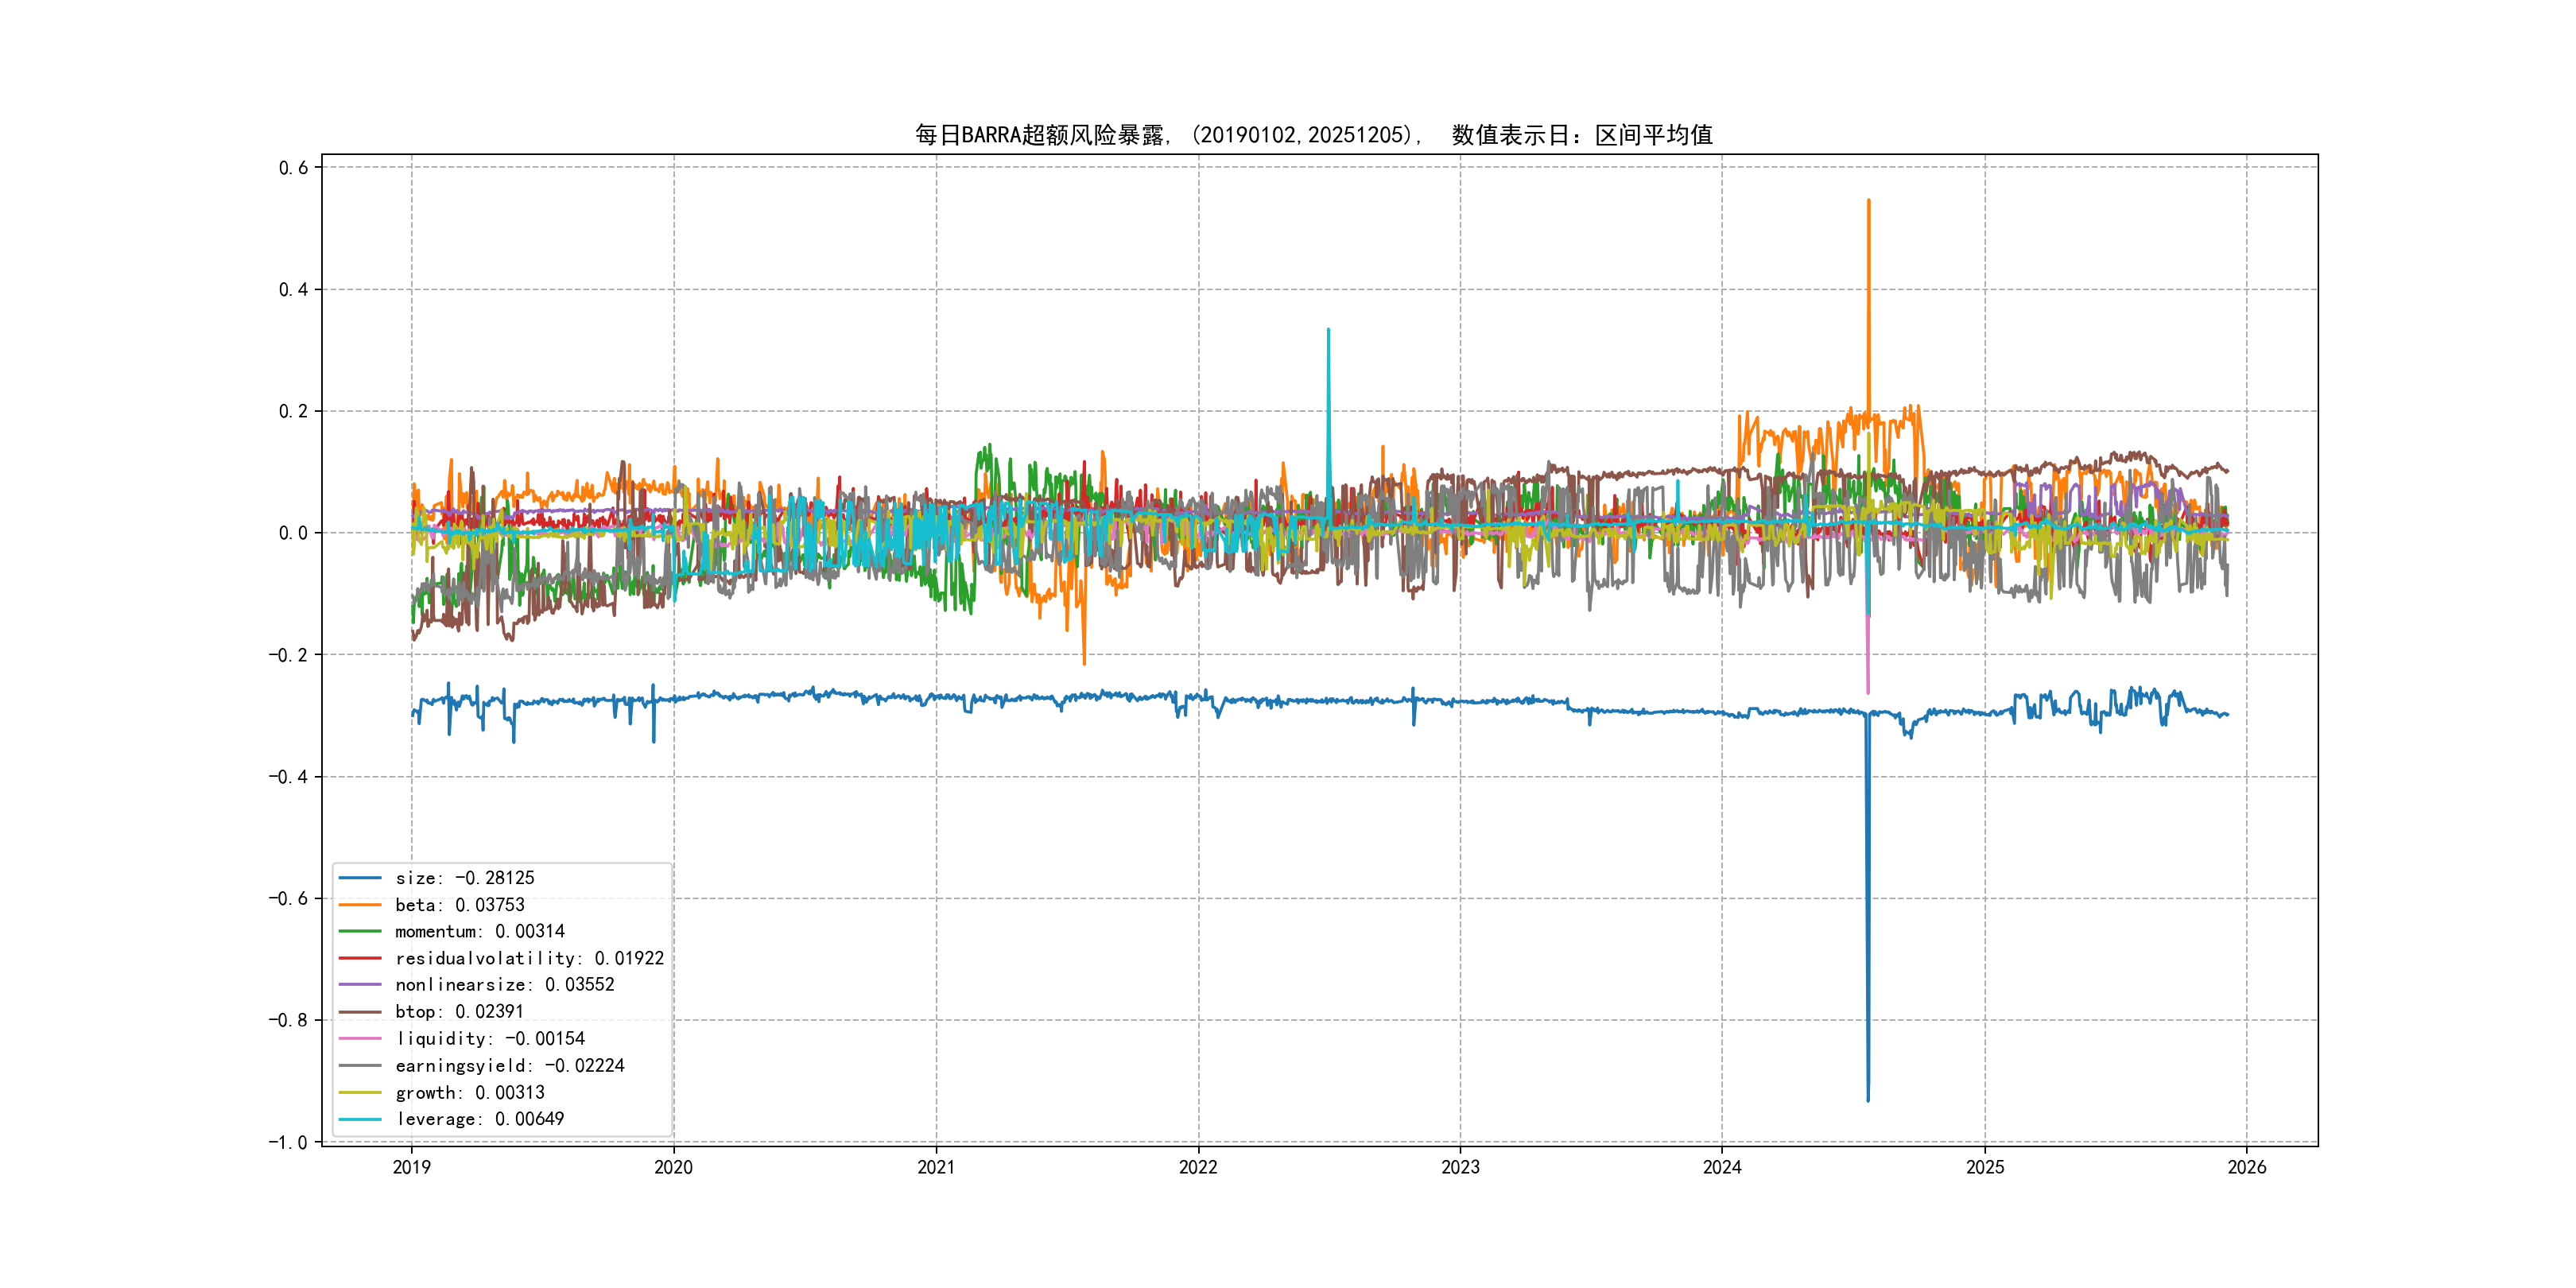Select the 'beta: 0.03753' legend label
The height and width of the screenshot is (1288, 2576).
click(x=460, y=905)
